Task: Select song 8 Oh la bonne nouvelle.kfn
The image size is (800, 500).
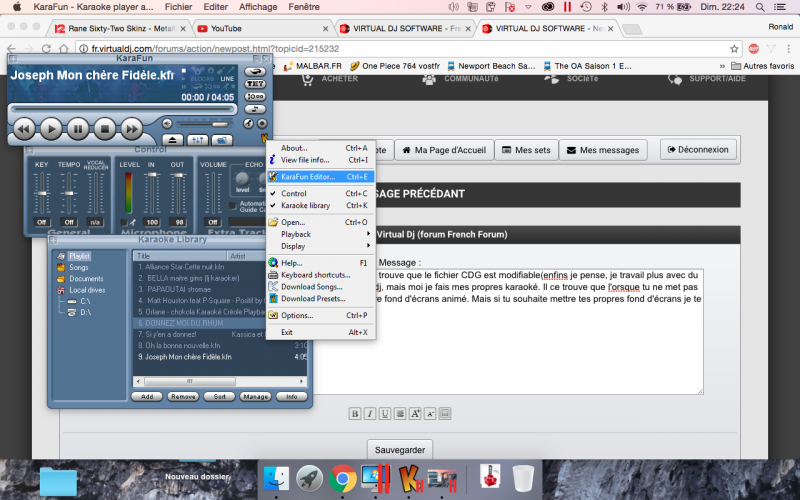Action: tap(220, 345)
